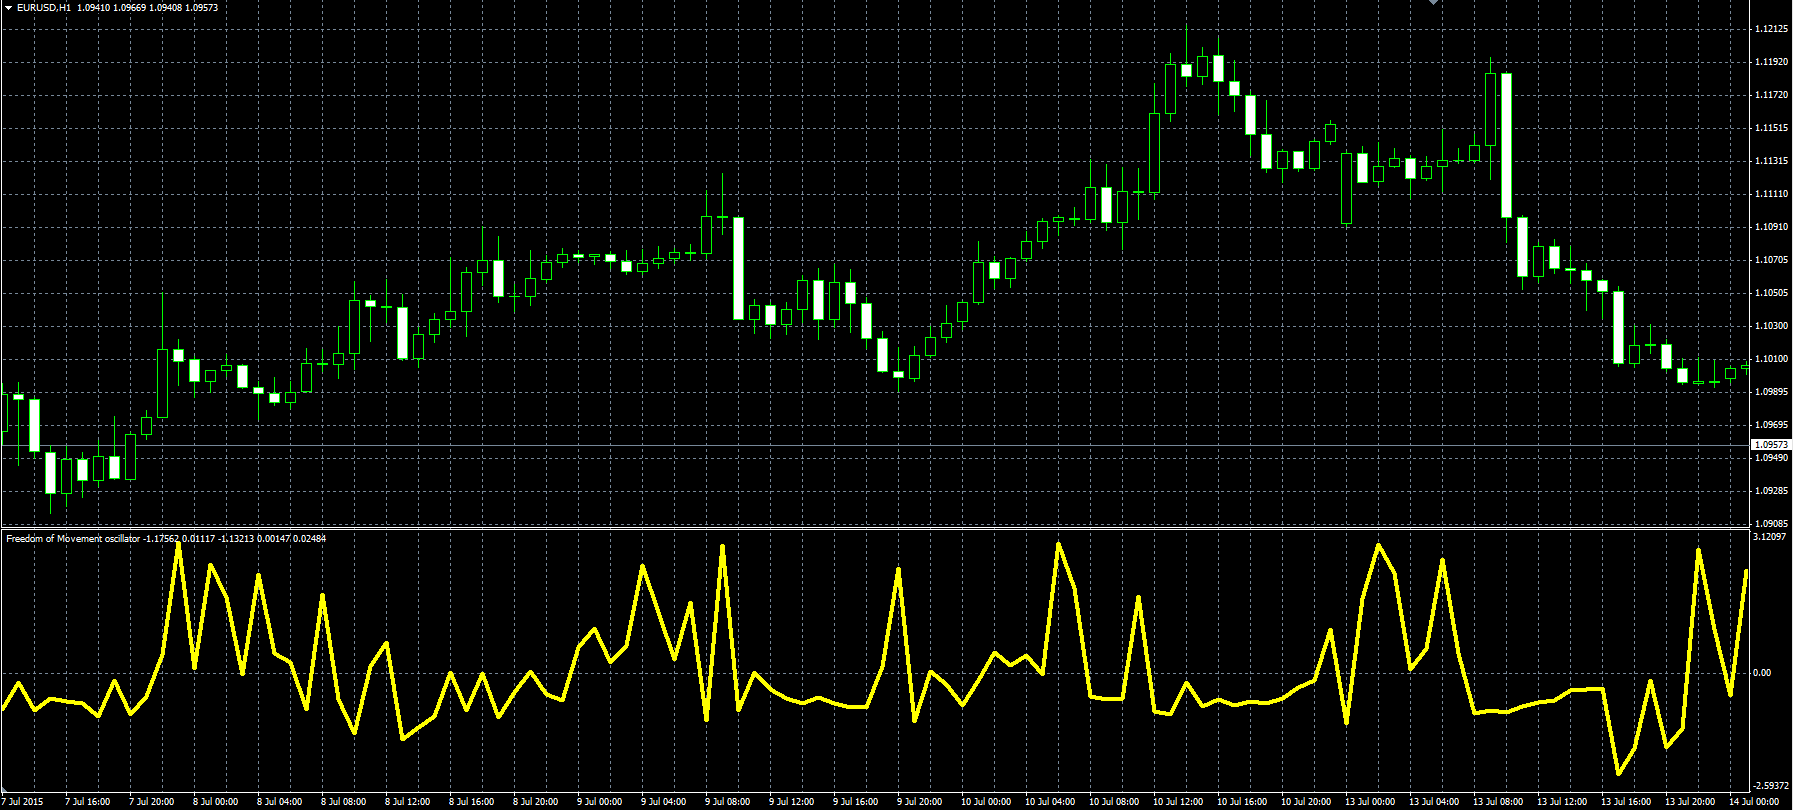Click the 10 Jul 08:00 time label
The height and width of the screenshot is (810, 1793).
tap(1115, 802)
